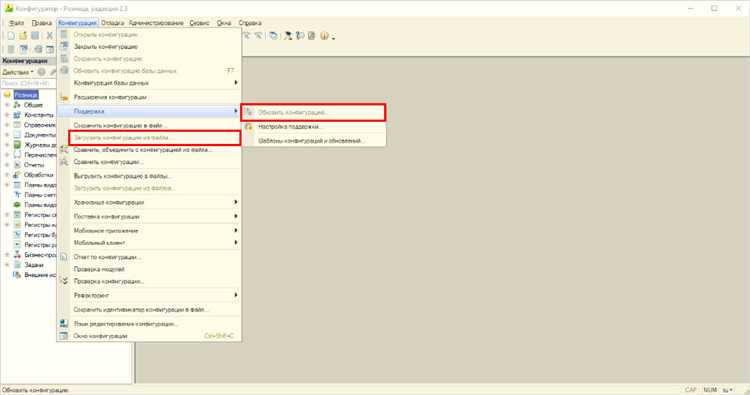Expand the Задачи tree node
Image resolution: width=750 pixels, height=395 pixels.
(7, 264)
